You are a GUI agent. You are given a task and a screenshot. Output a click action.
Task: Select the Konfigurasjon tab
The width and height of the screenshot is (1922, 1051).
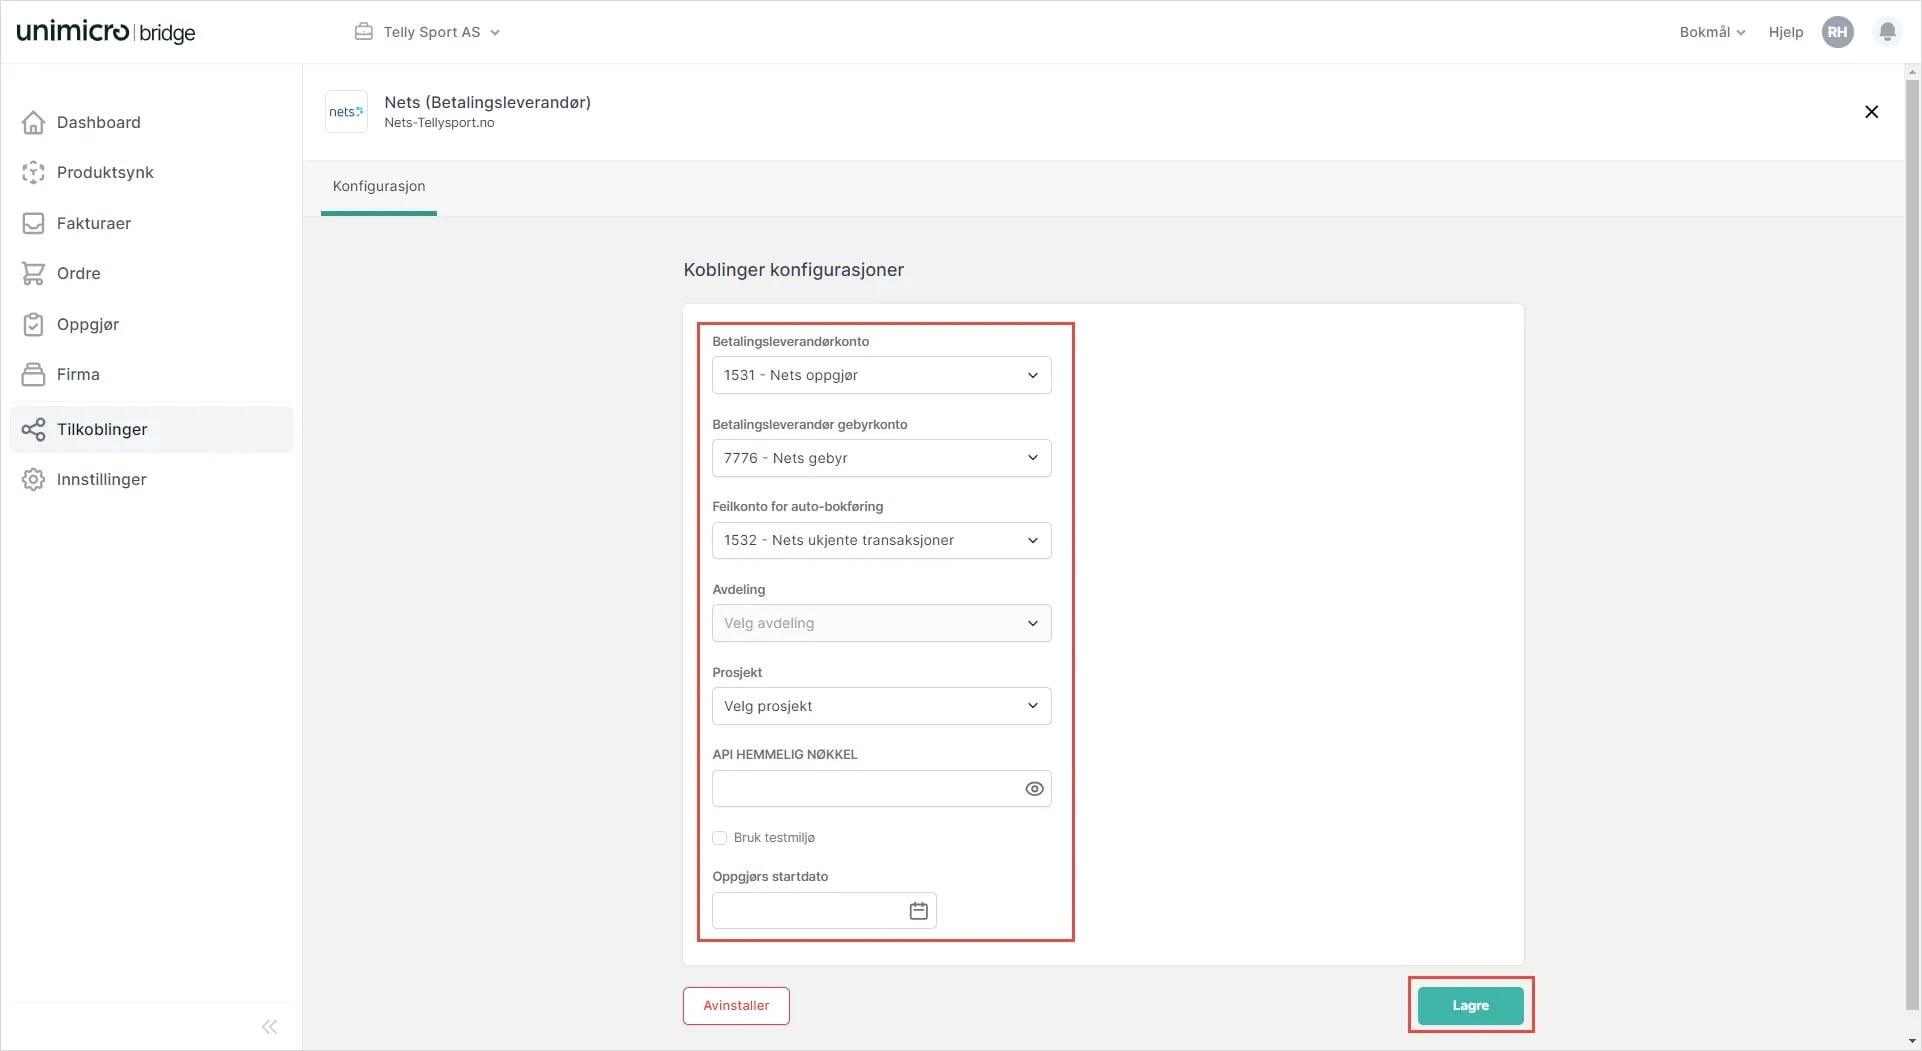[379, 187]
